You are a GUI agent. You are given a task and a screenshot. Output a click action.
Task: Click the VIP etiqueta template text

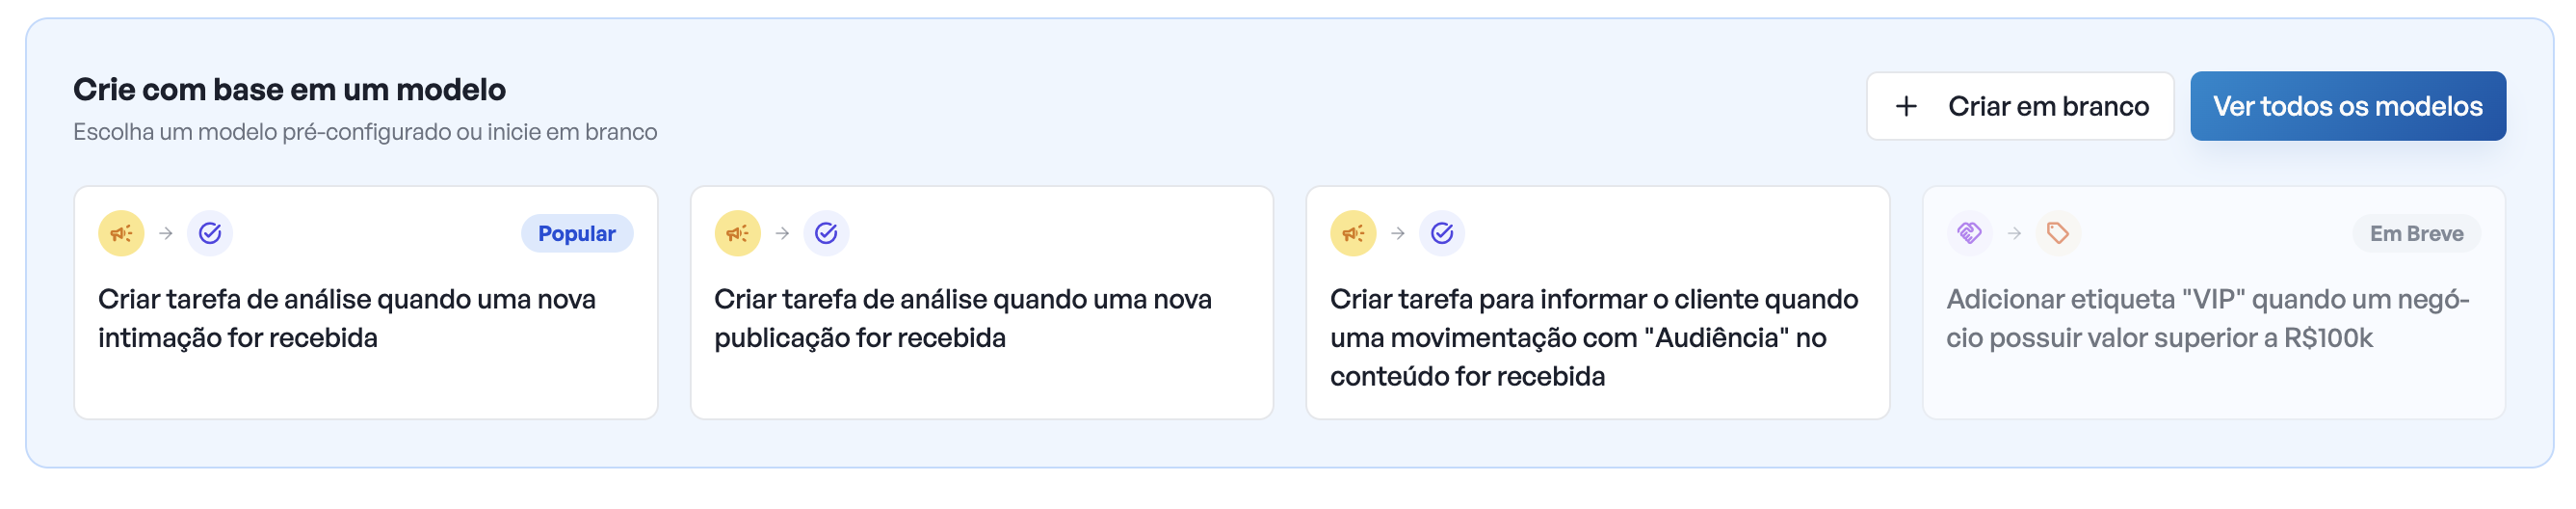pos(2207,318)
